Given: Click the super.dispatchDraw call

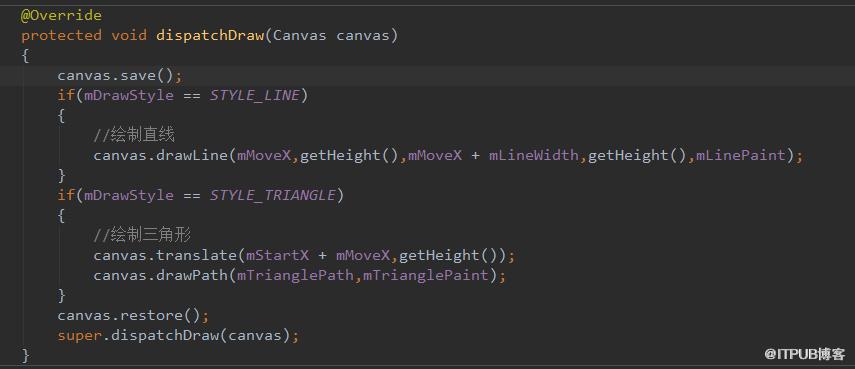Looking at the screenshot, I should [178, 336].
